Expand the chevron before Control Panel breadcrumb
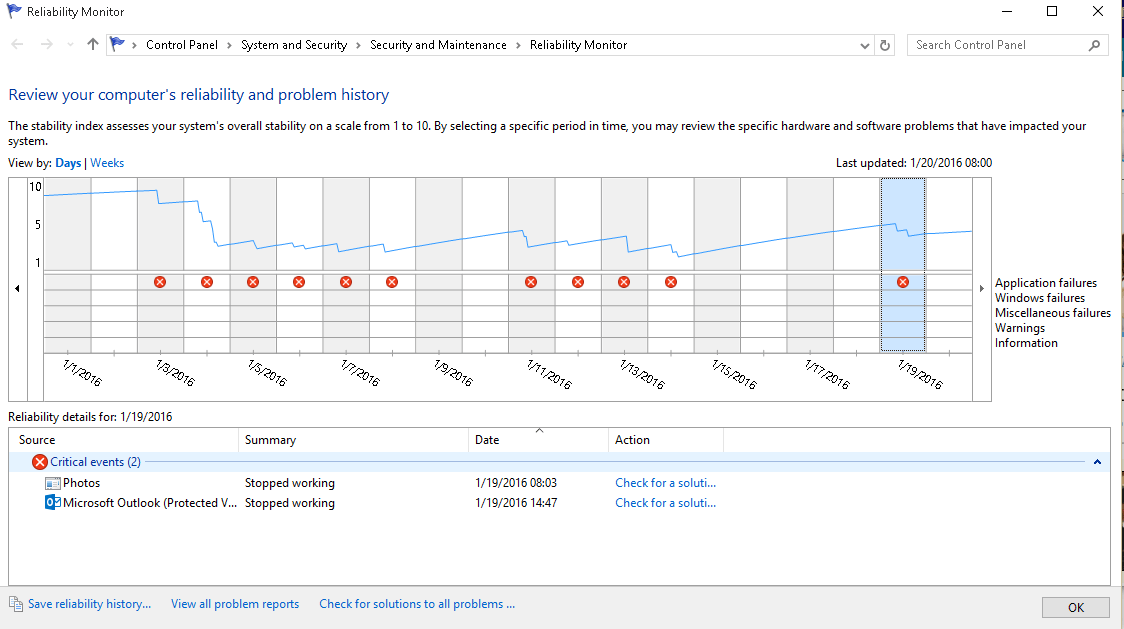Image resolution: width=1124 pixels, height=629 pixels. [134, 45]
